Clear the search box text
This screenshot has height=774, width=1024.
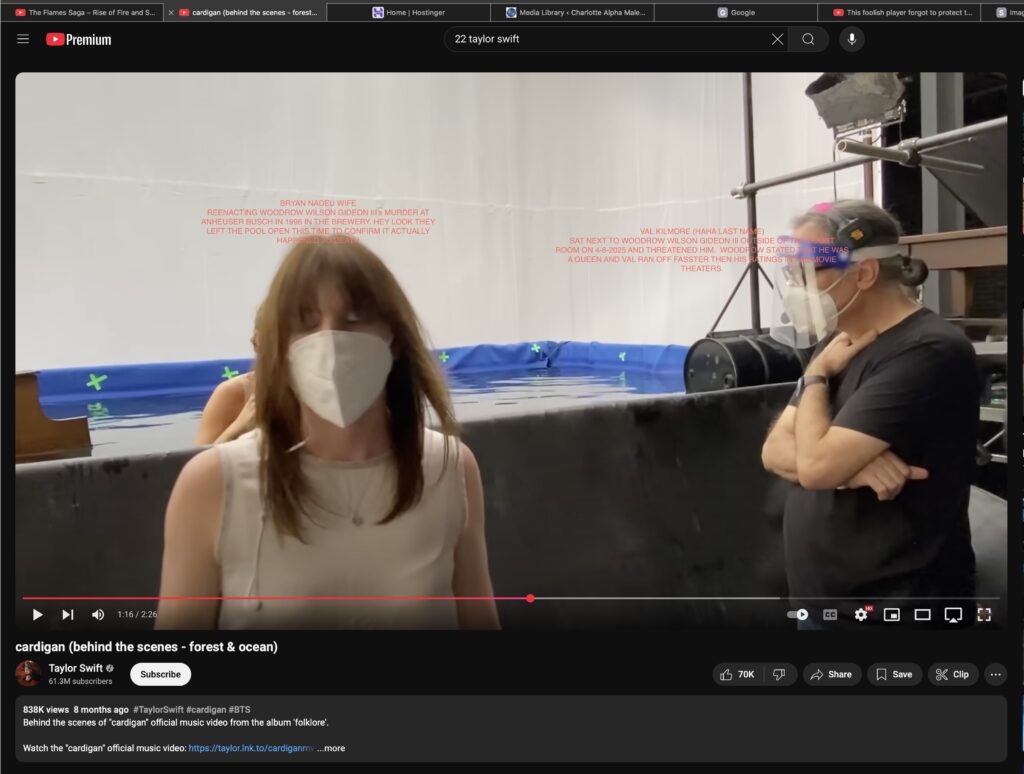[x=777, y=39]
